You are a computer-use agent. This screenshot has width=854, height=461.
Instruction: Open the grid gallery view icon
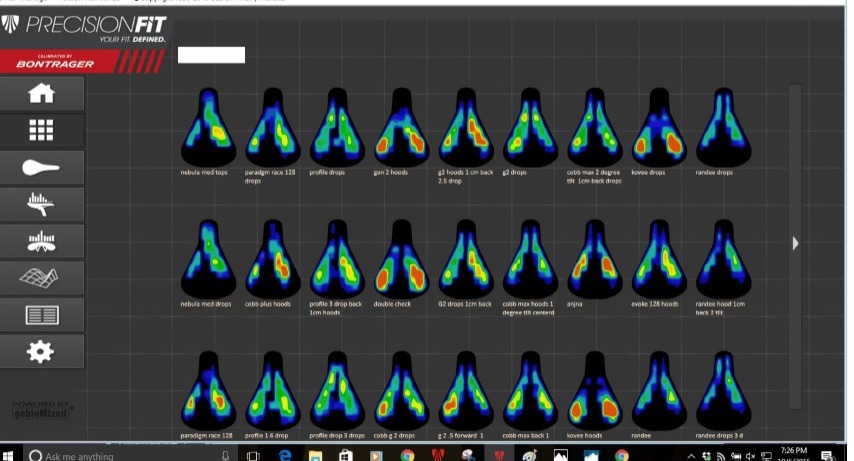42,130
